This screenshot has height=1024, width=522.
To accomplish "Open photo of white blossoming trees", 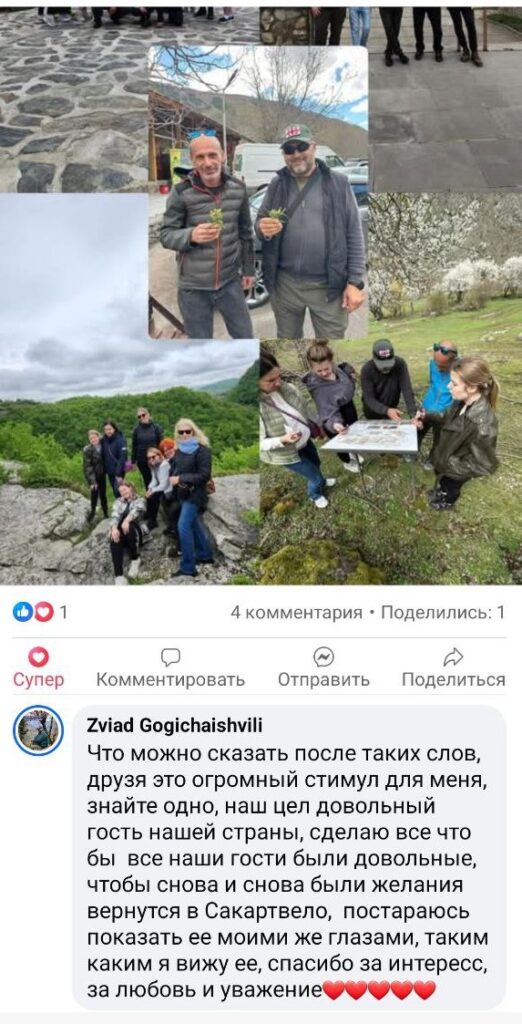I will tap(446, 266).
